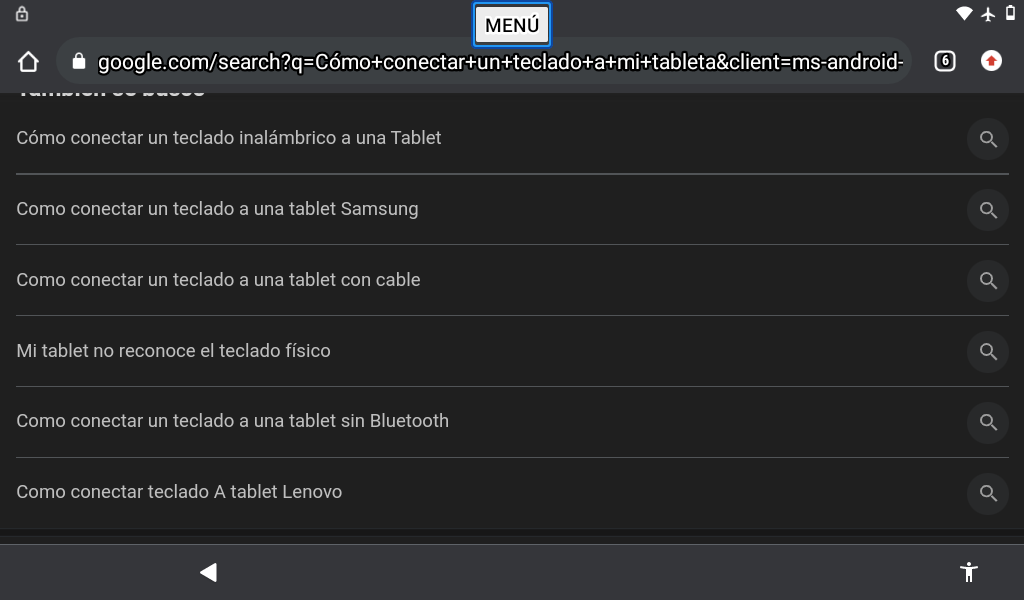
Task: Open 'Como conectar un teclado a una tablet Samsung'
Action: pos(217,209)
